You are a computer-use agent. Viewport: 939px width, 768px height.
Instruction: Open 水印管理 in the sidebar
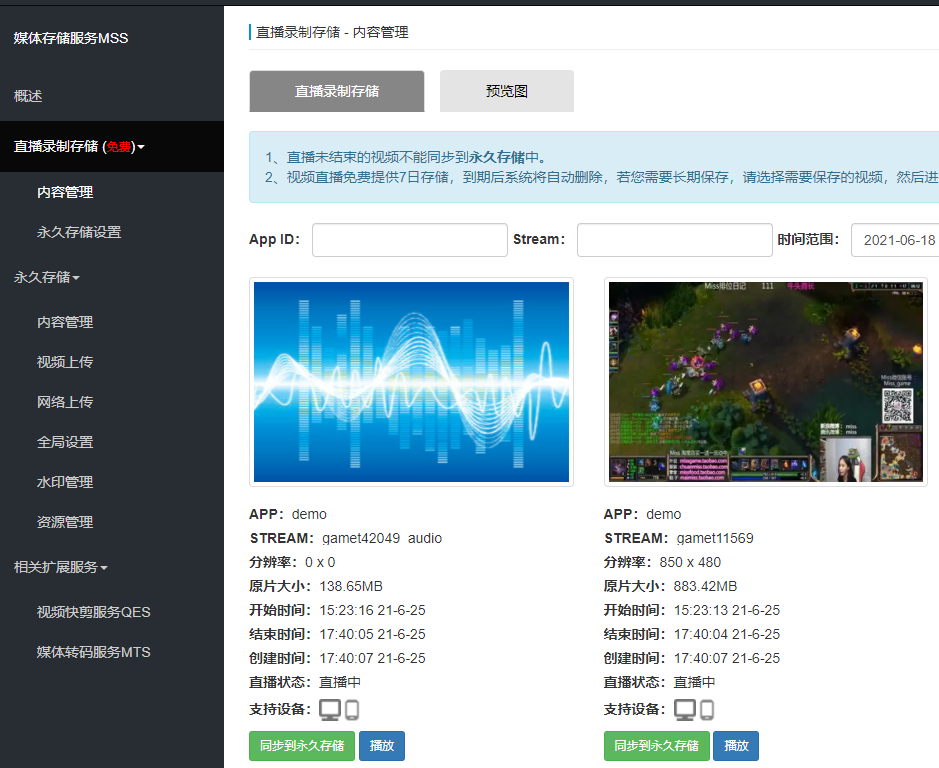pos(65,482)
